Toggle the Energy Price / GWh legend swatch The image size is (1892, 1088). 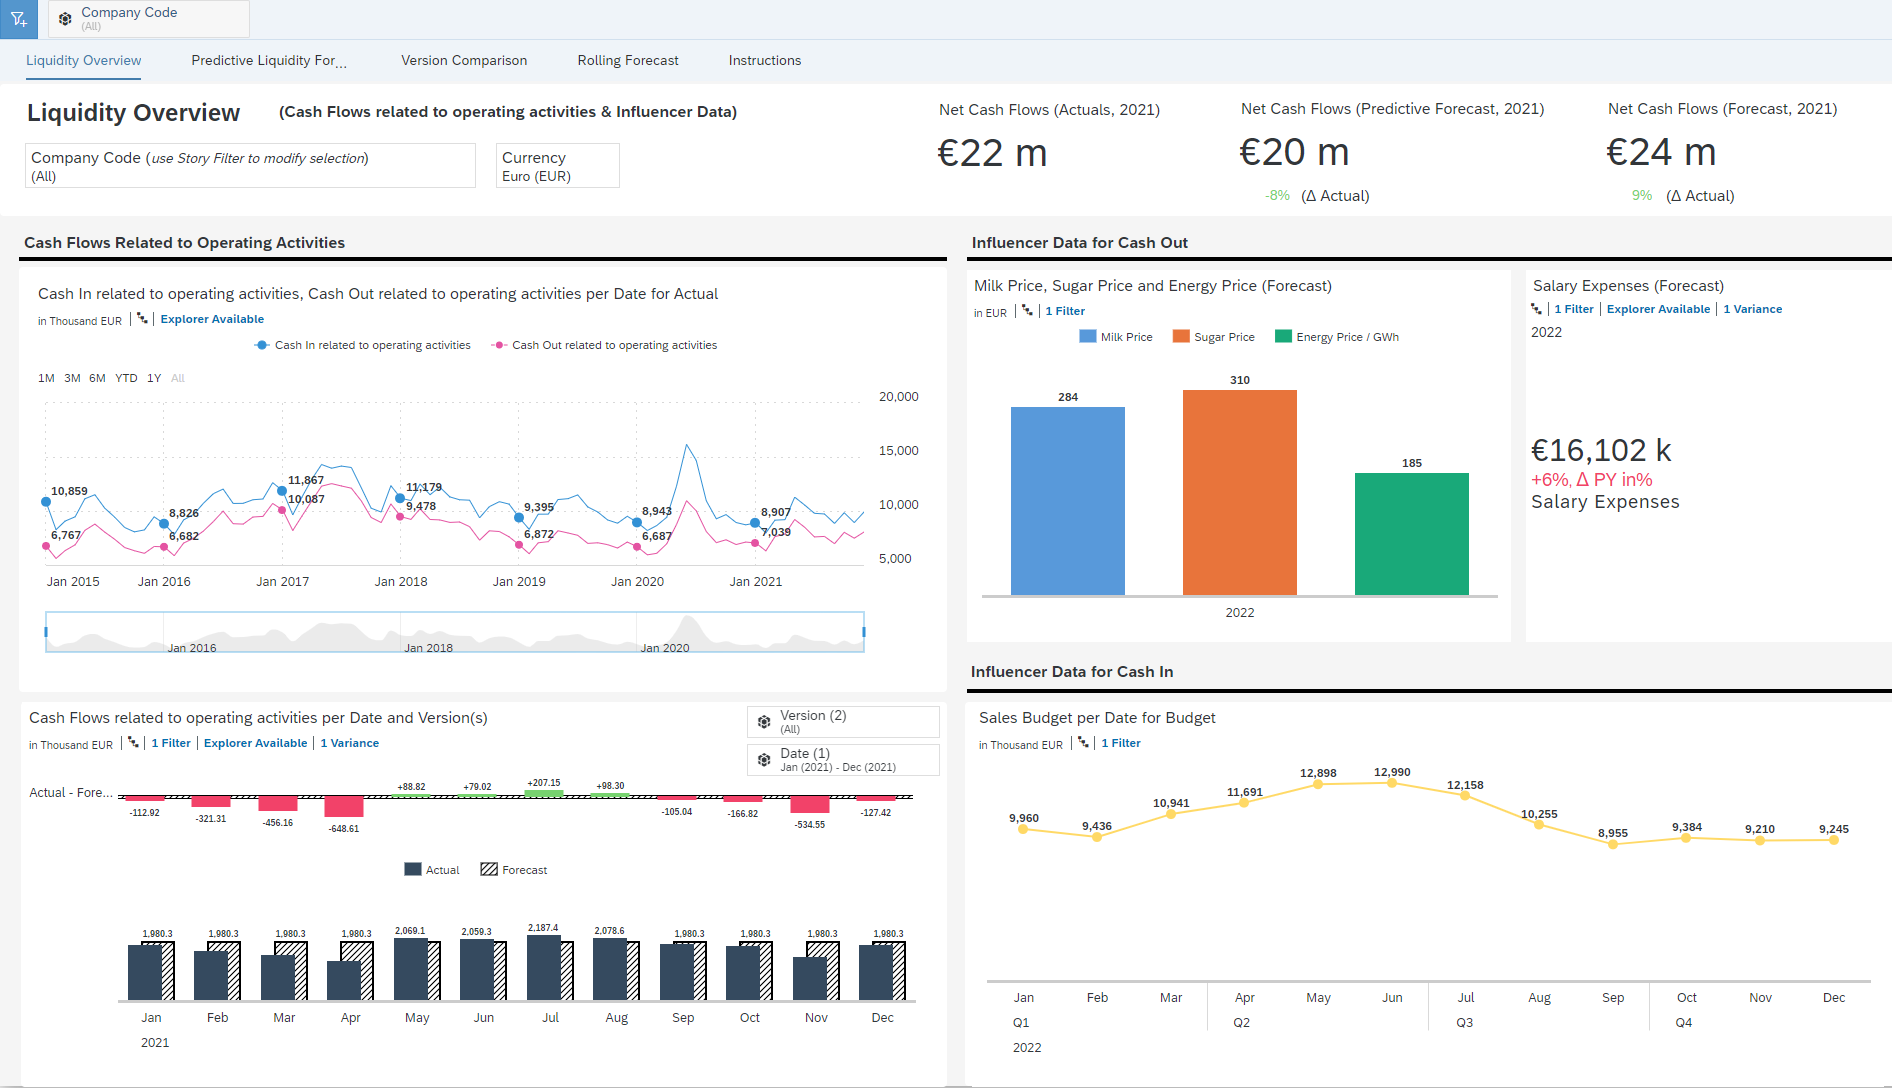(1284, 337)
